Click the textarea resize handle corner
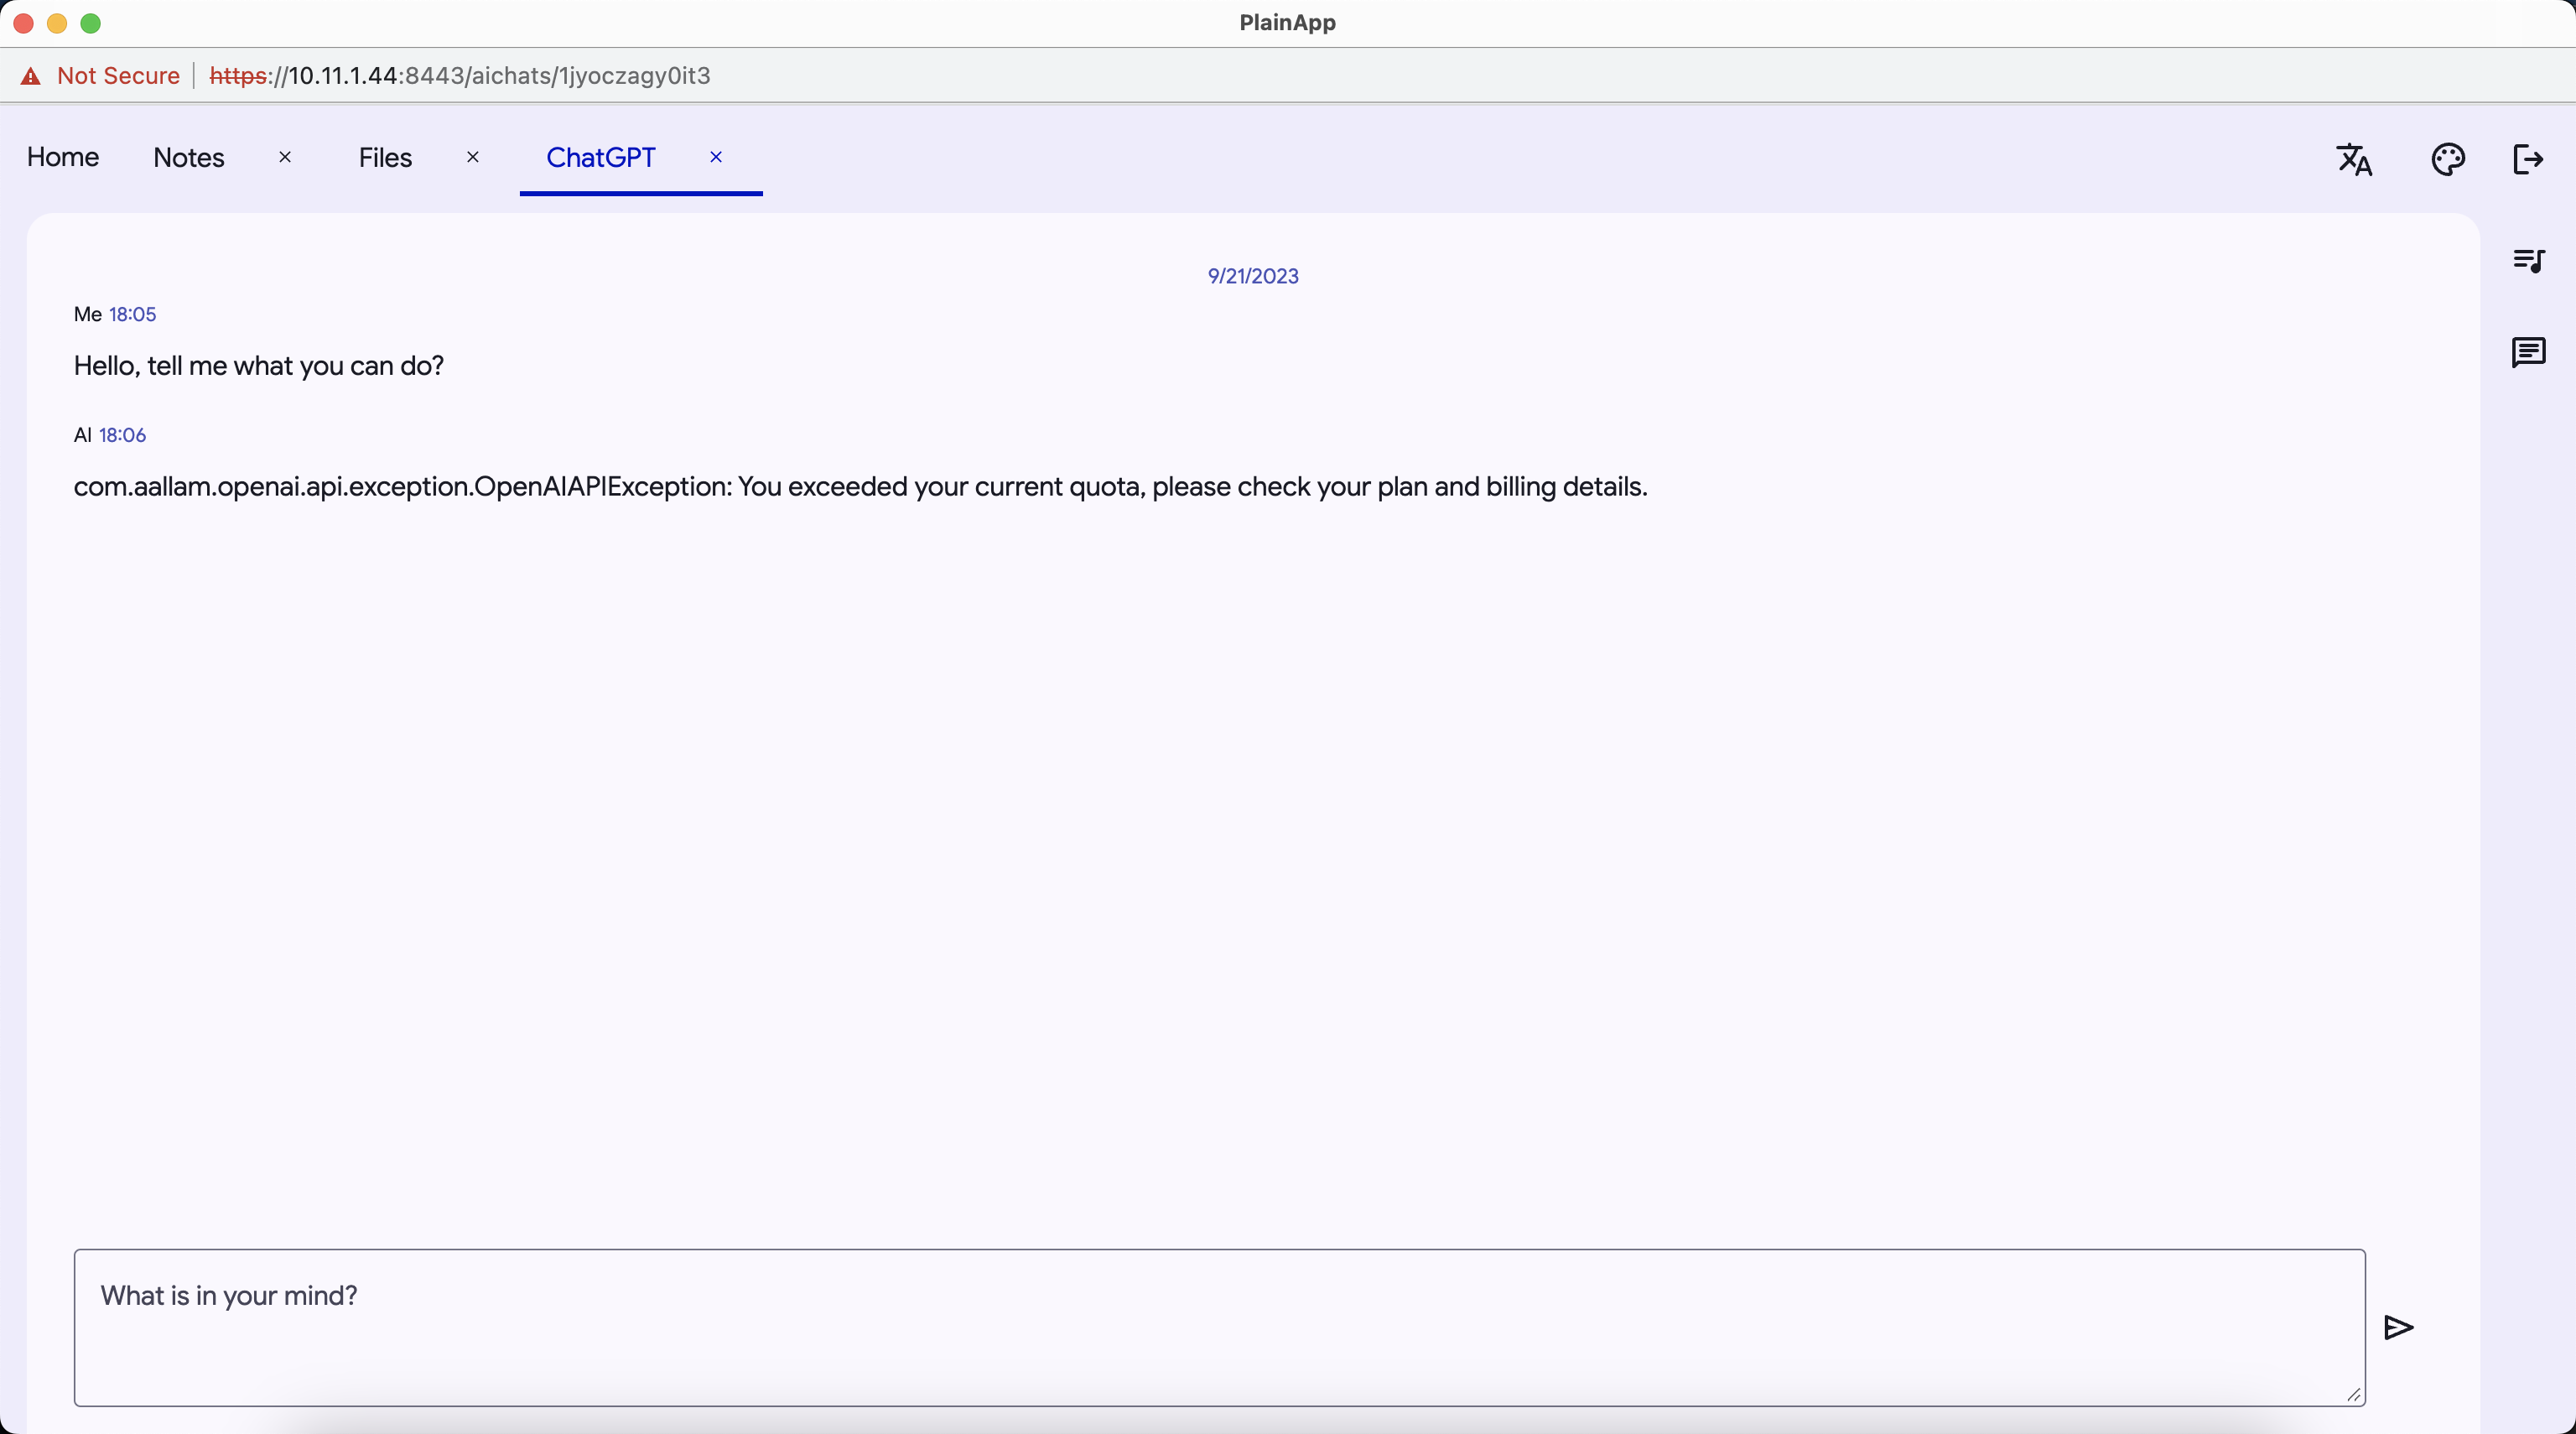 [x=2353, y=1395]
